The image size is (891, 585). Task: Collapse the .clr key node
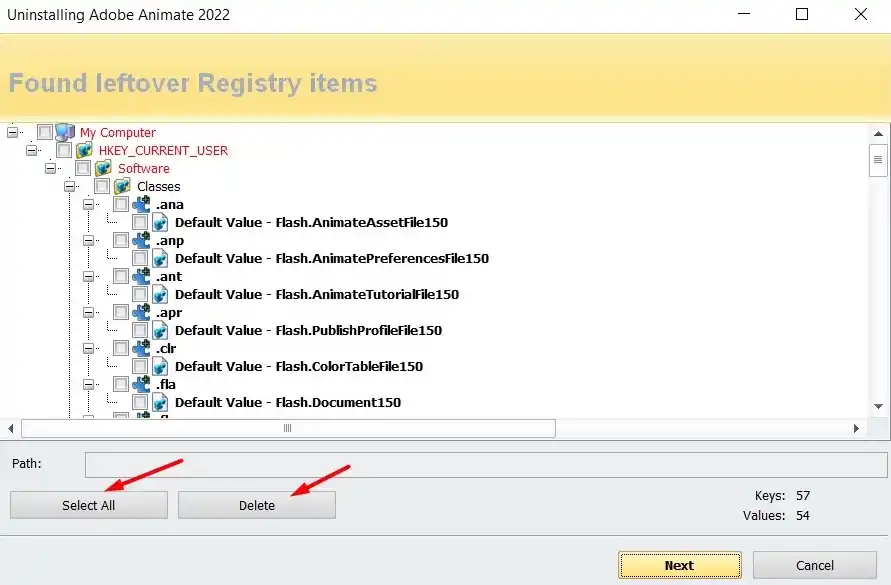(89, 348)
